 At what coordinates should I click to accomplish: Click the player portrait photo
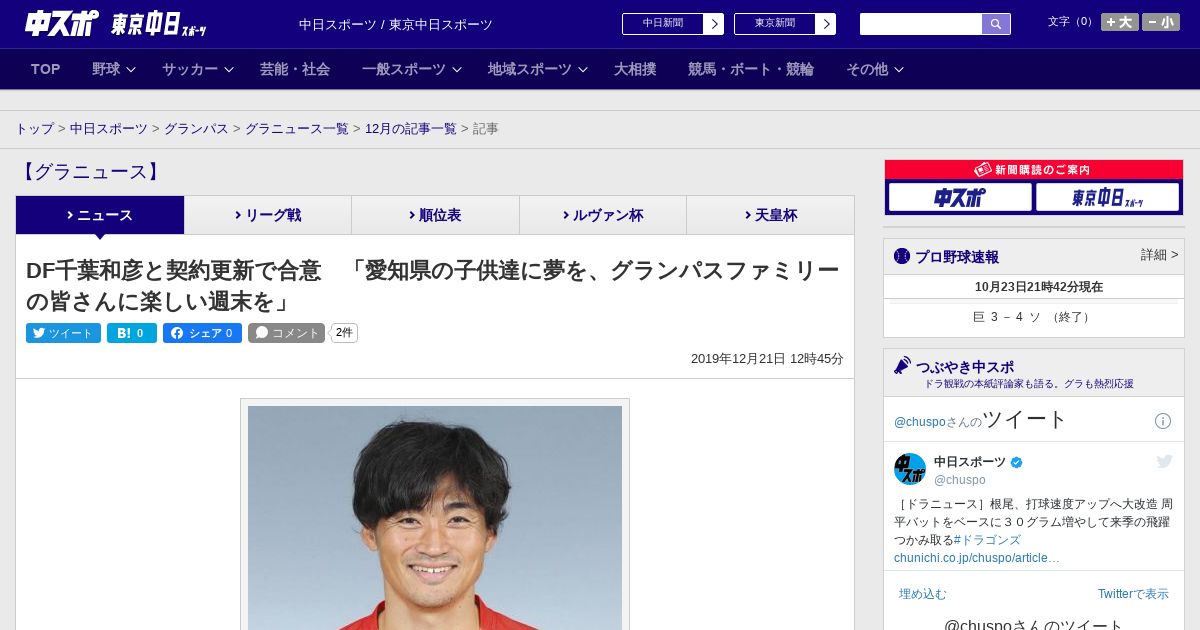[x=435, y=517]
